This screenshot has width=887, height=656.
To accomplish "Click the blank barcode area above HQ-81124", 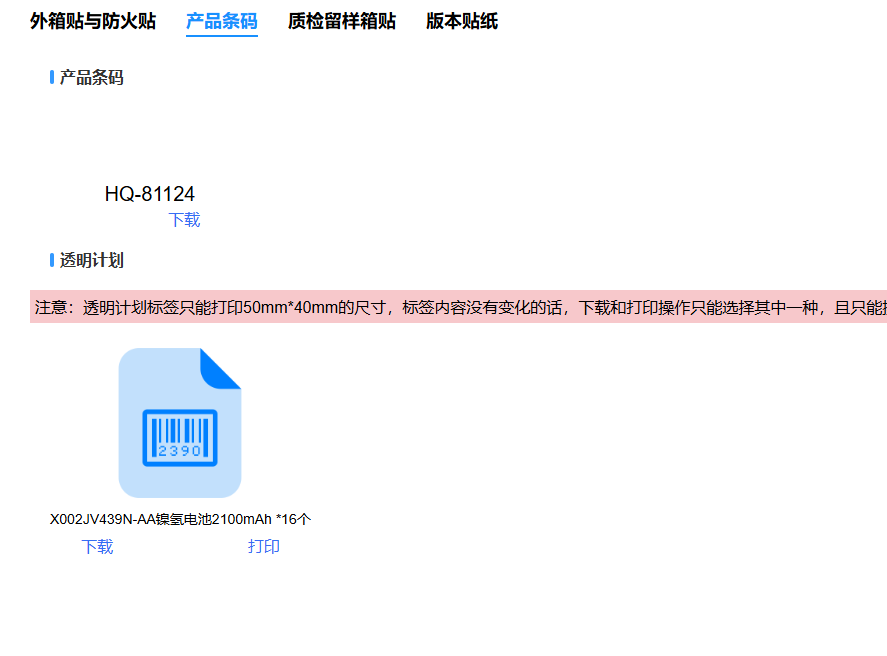I will pos(150,140).
